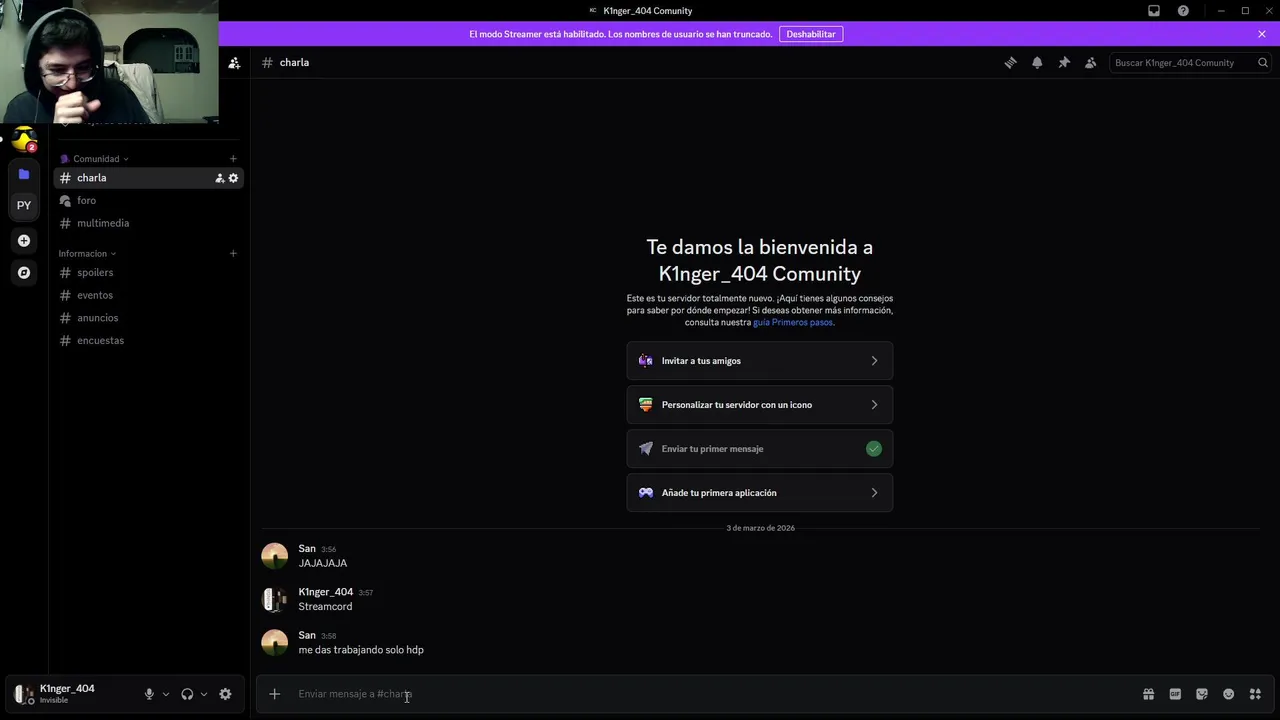Image resolution: width=1280 pixels, height=720 pixels.
Task: Click Invitar a tus amigos card
Action: (x=760, y=361)
